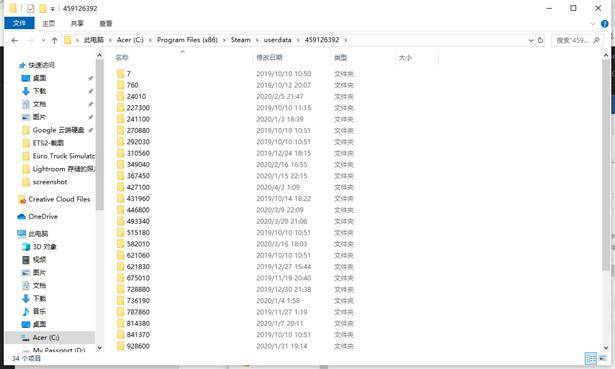
Task: Select the 493340 folder
Action: click(133, 221)
